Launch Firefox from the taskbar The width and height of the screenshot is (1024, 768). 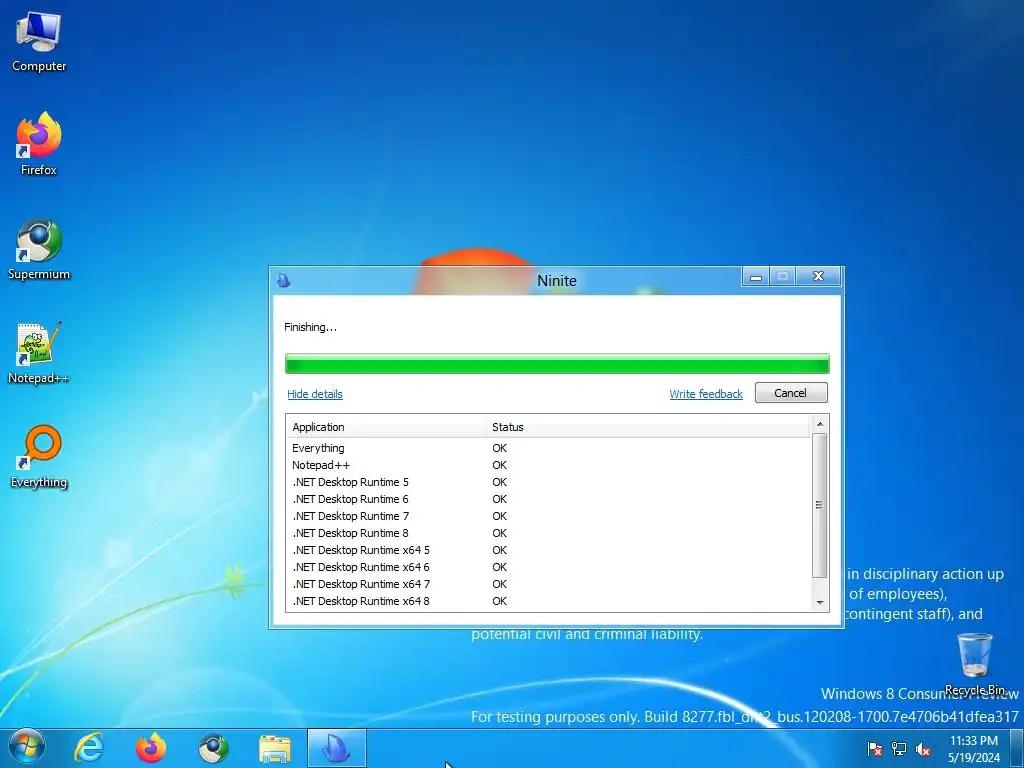point(151,748)
